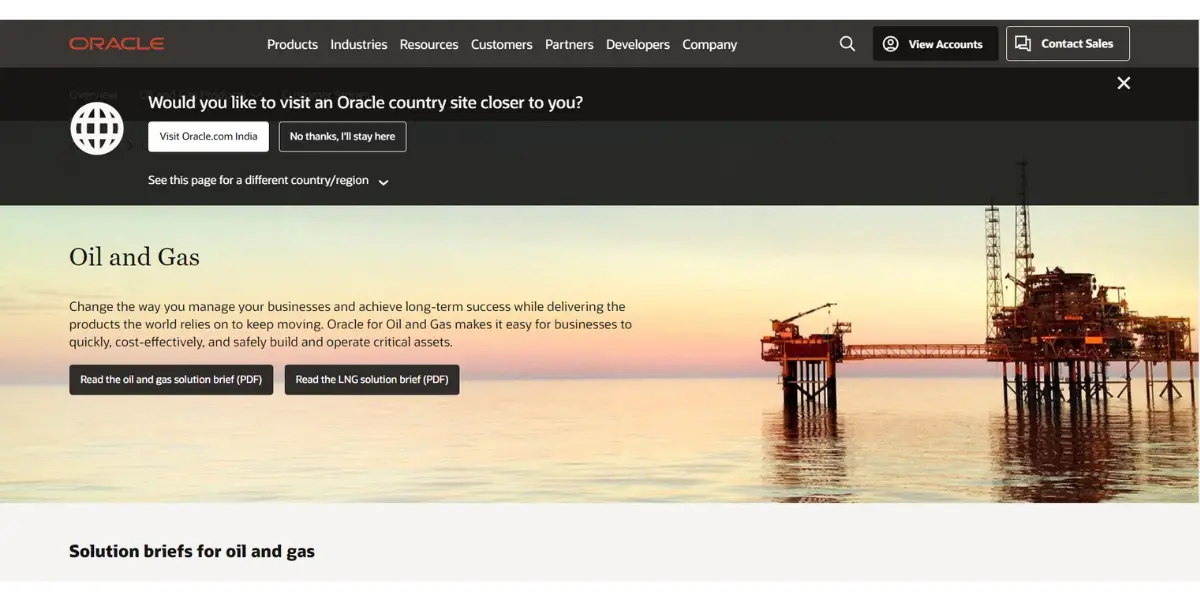The width and height of the screenshot is (1200, 600).
Task: Close the country site banner
Action: click(1124, 83)
